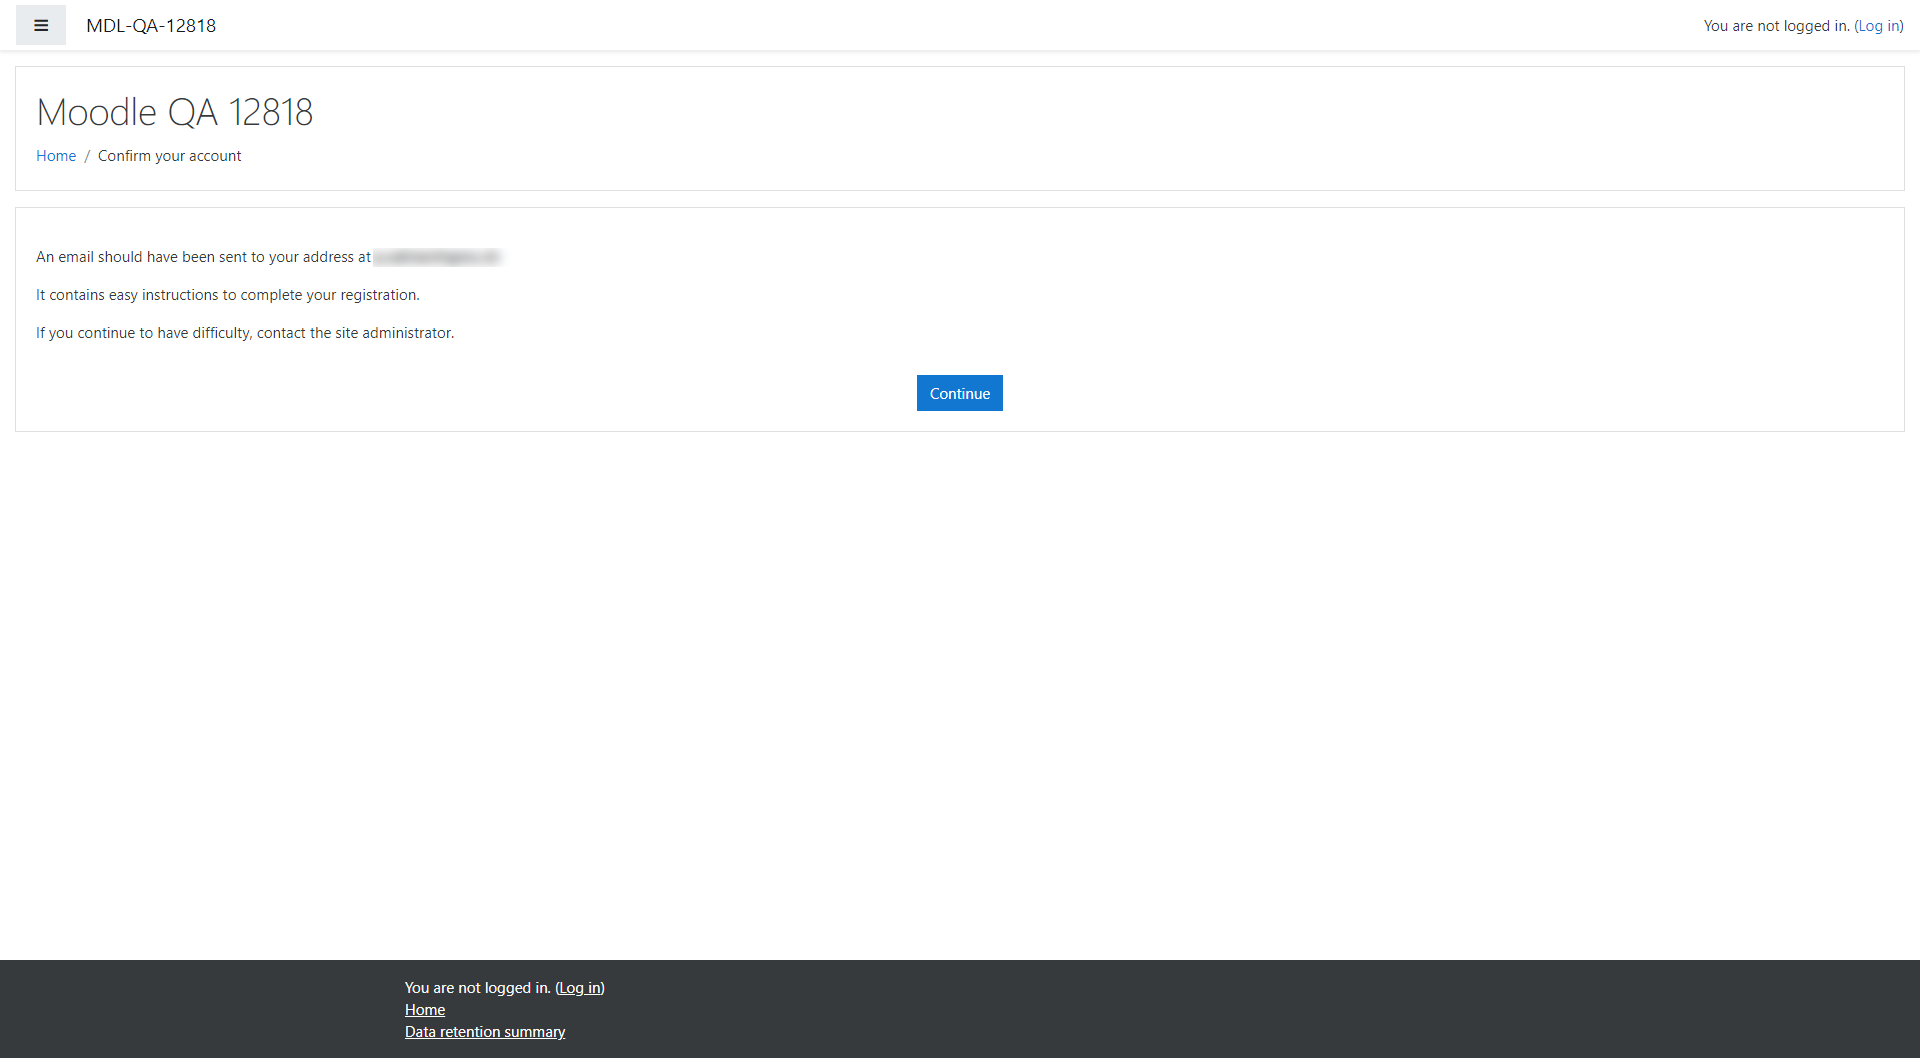Click the Moodle QA 12818 heading
Image resolution: width=1920 pixels, height=1058 pixels.
[x=175, y=112]
